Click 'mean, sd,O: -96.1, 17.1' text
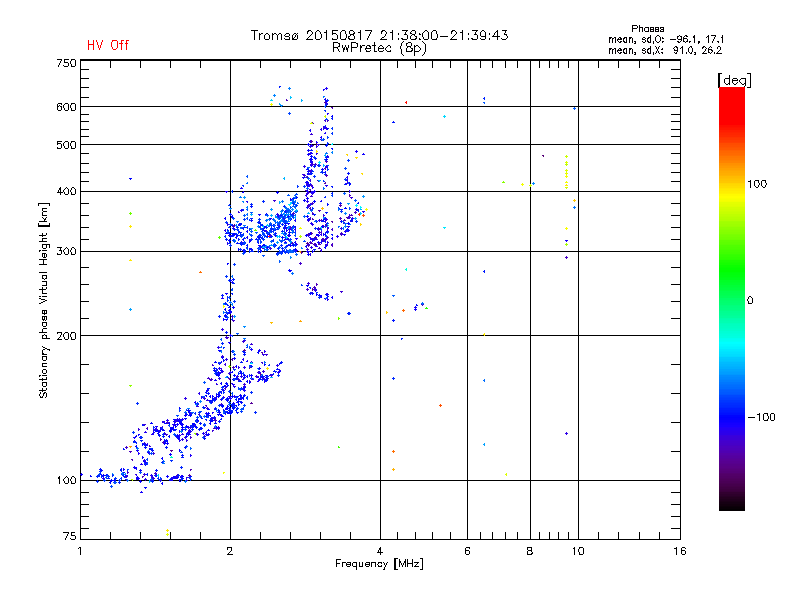 coord(666,39)
